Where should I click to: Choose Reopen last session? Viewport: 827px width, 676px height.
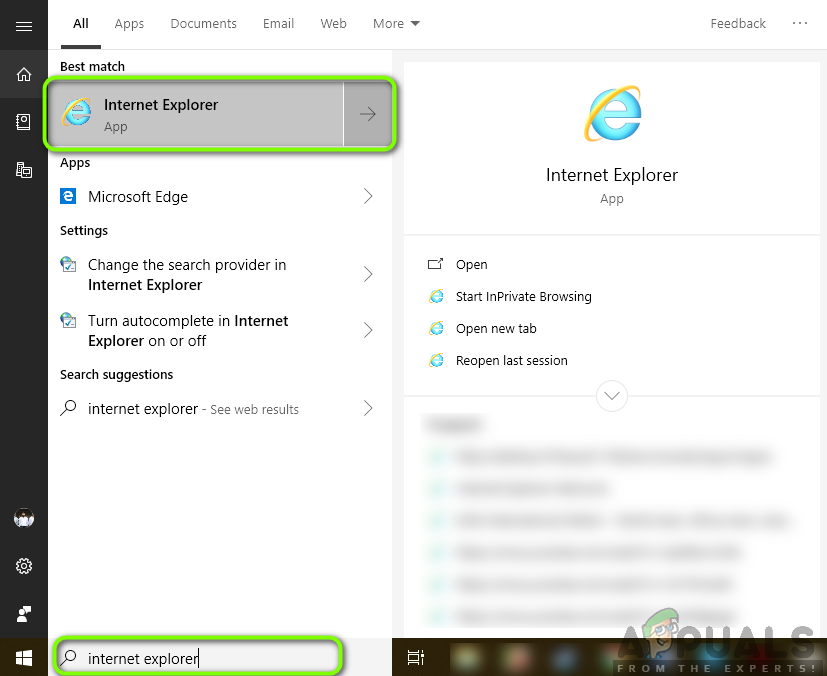tap(512, 361)
